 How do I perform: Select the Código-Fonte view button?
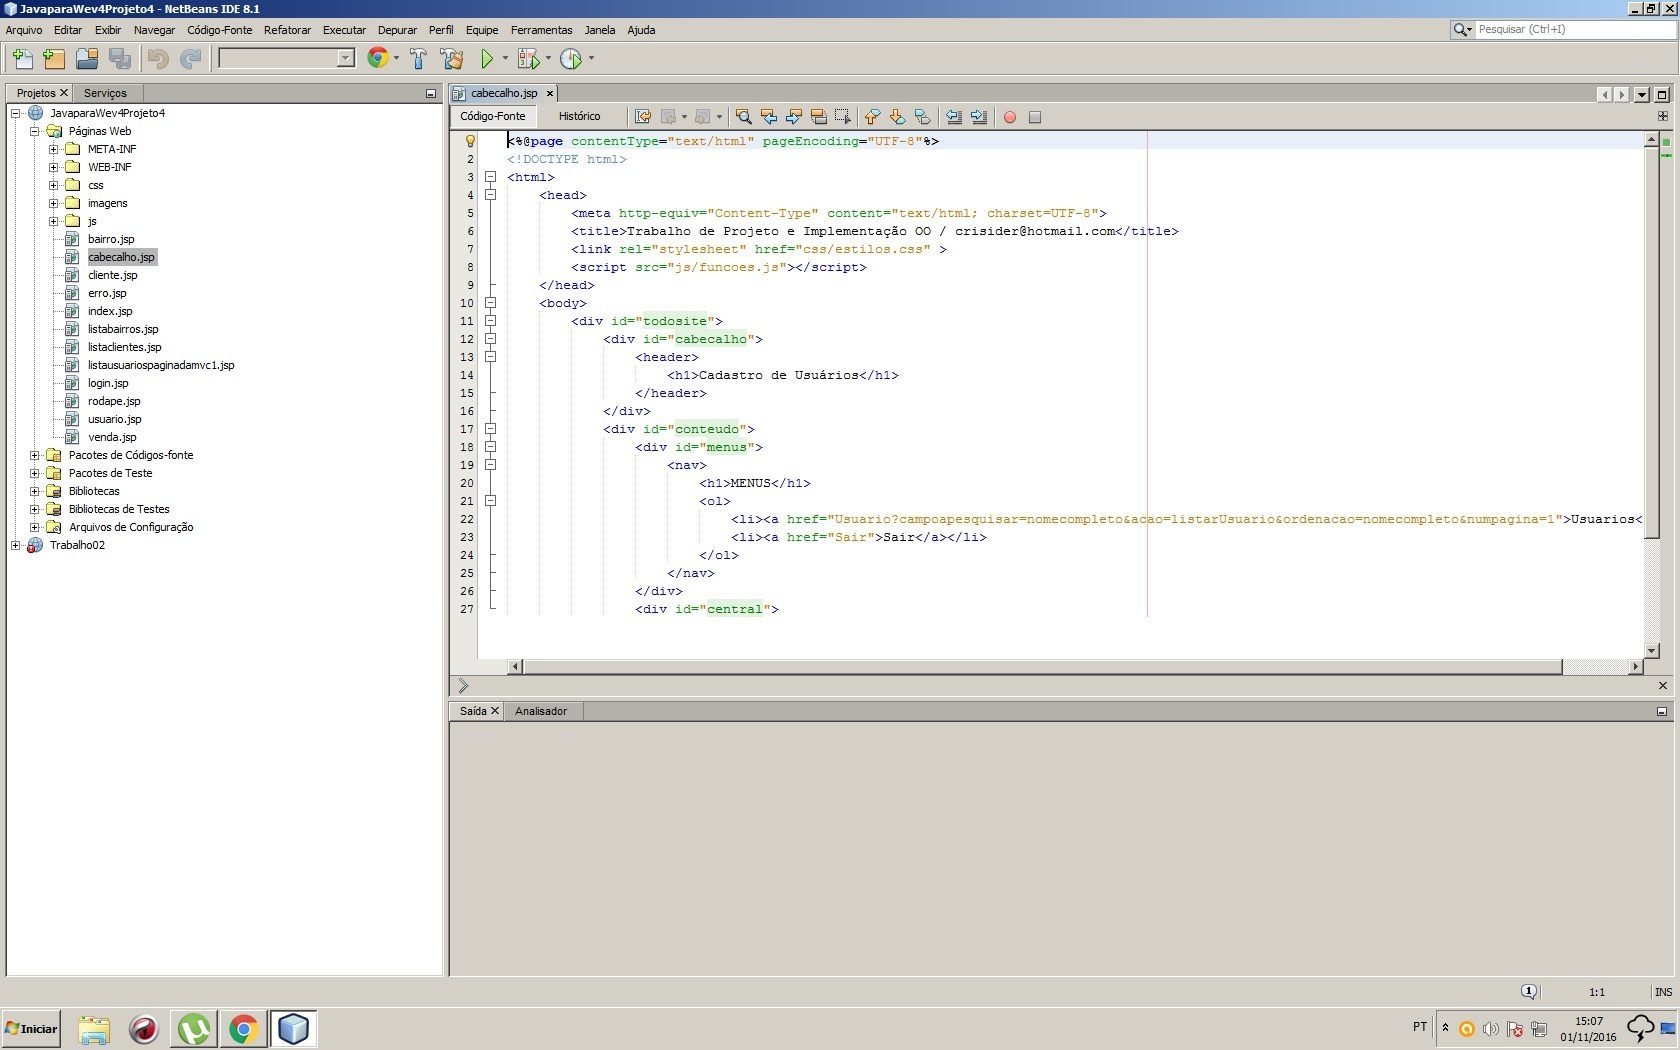click(x=493, y=116)
